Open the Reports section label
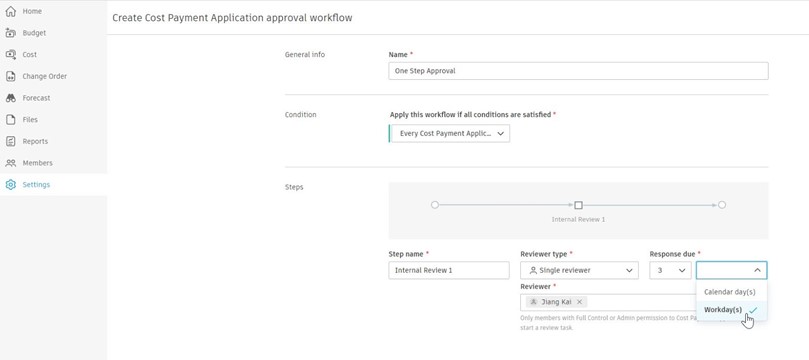 tap(35, 141)
